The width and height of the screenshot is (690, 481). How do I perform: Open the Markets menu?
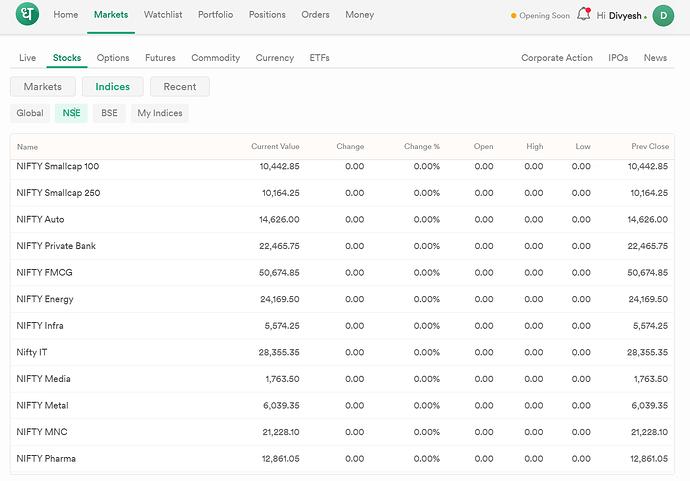(111, 15)
